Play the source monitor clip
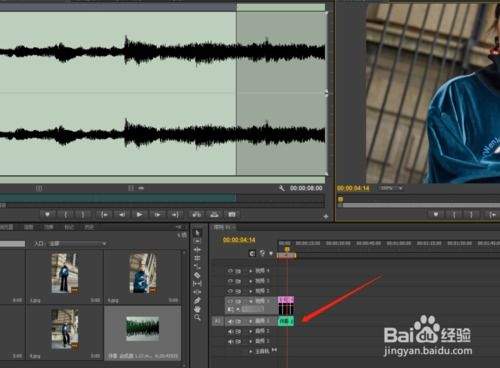Viewport: 500px width, 368px height. pos(139,214)
